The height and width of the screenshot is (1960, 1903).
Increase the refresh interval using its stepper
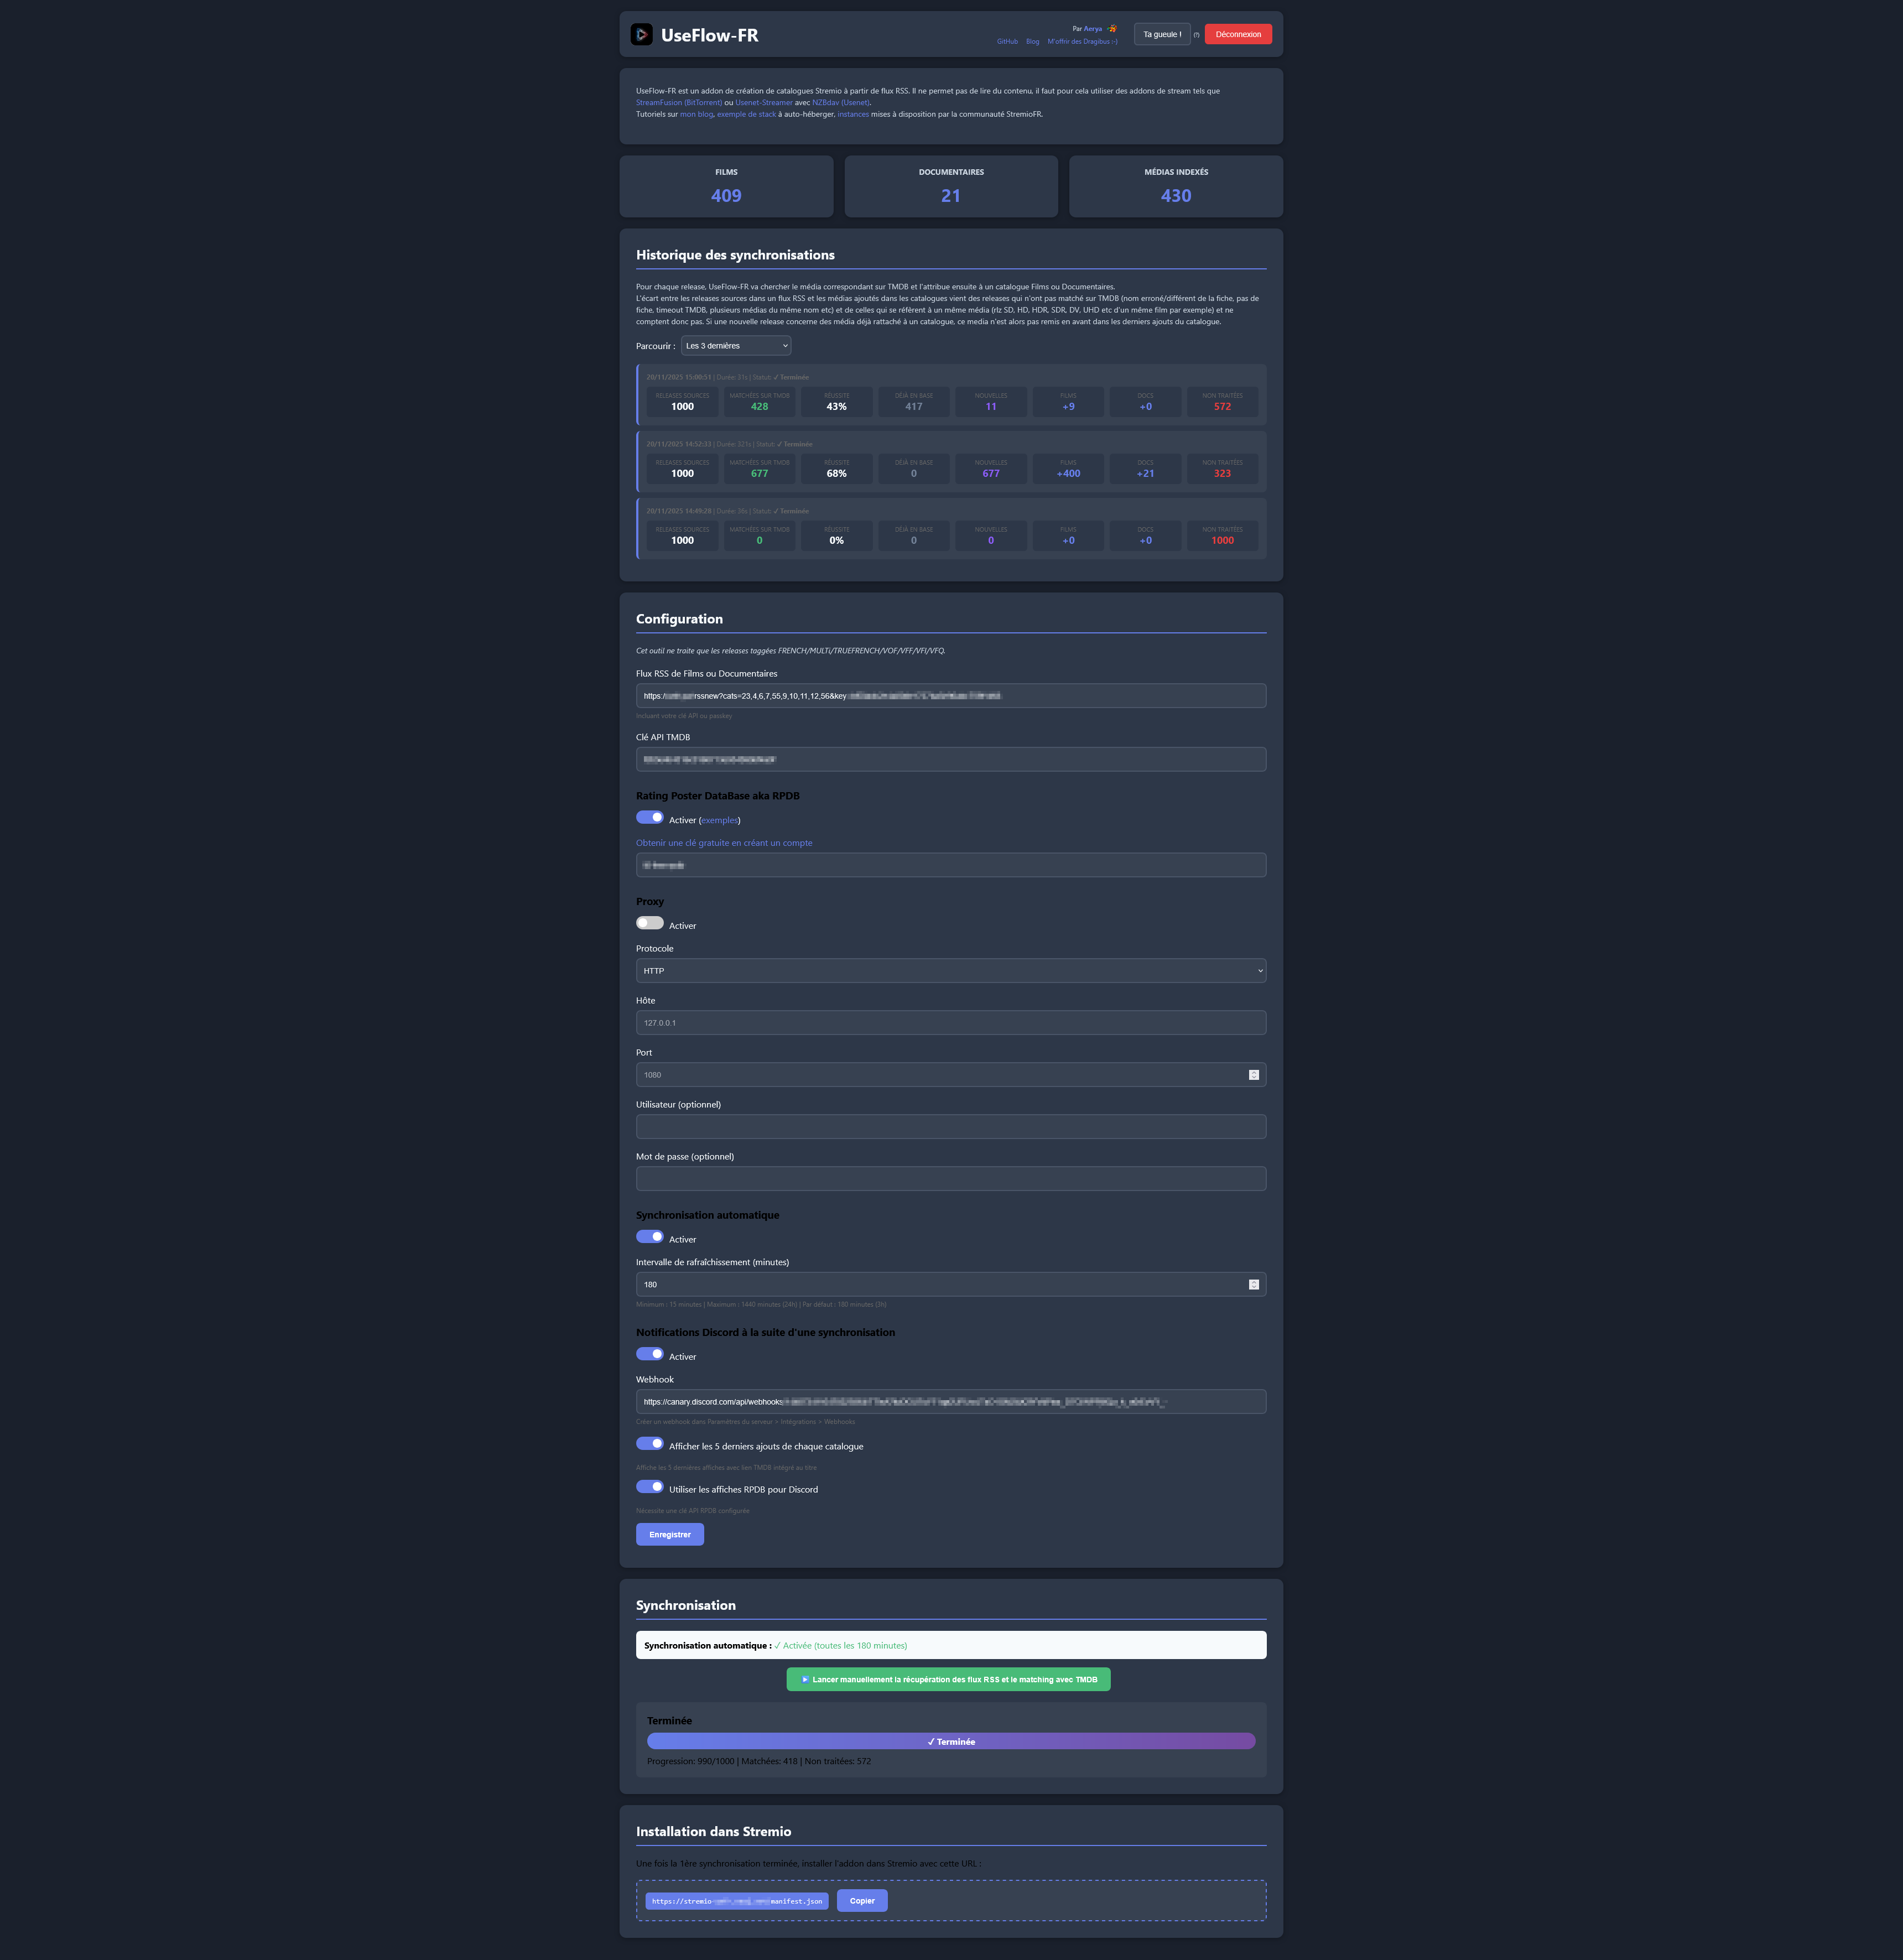tap(1254, 1281)
